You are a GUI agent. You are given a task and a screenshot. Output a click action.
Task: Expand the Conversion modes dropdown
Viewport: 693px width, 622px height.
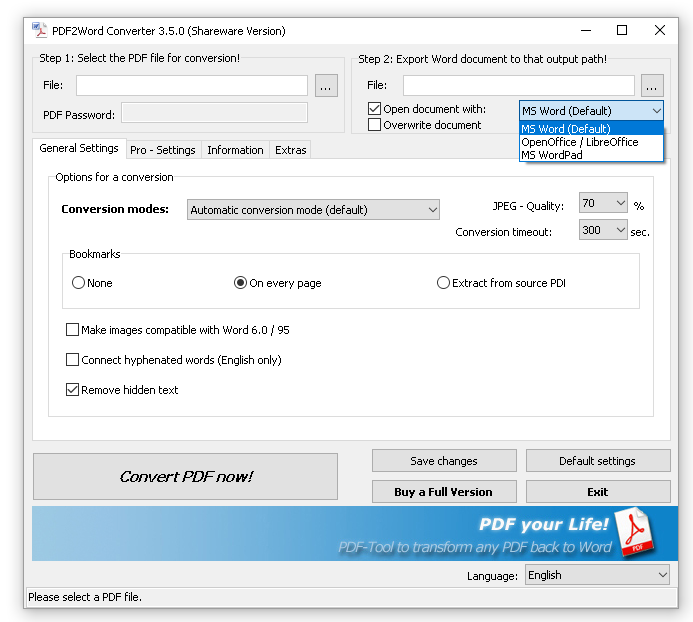coord(313,210)
